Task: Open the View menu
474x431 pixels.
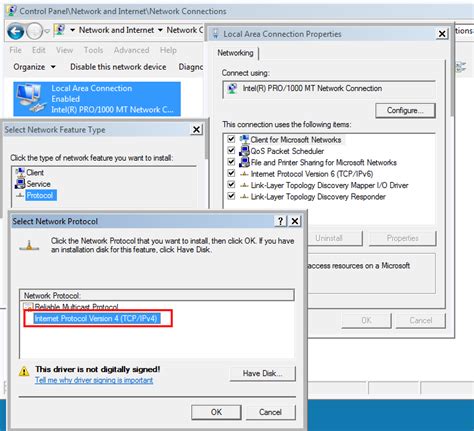Action: tap(64, 50)
